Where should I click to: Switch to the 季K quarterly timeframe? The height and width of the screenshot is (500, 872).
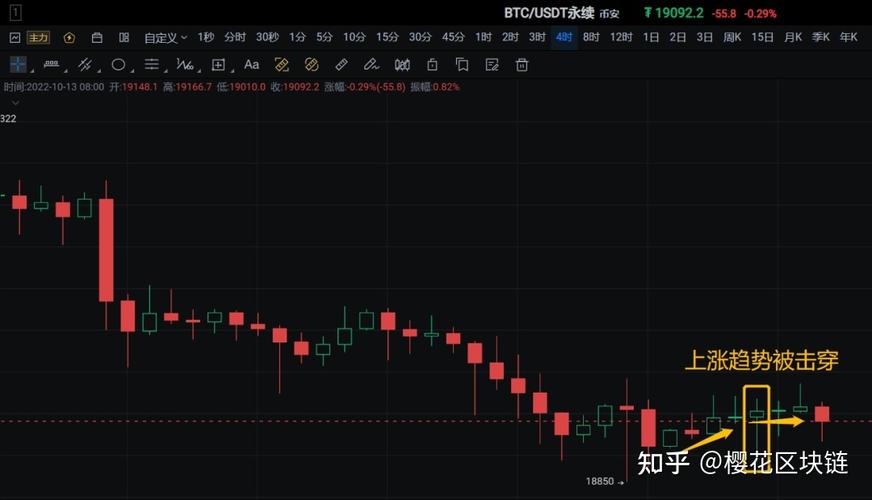pyautogui.click(x=821, y=37)
